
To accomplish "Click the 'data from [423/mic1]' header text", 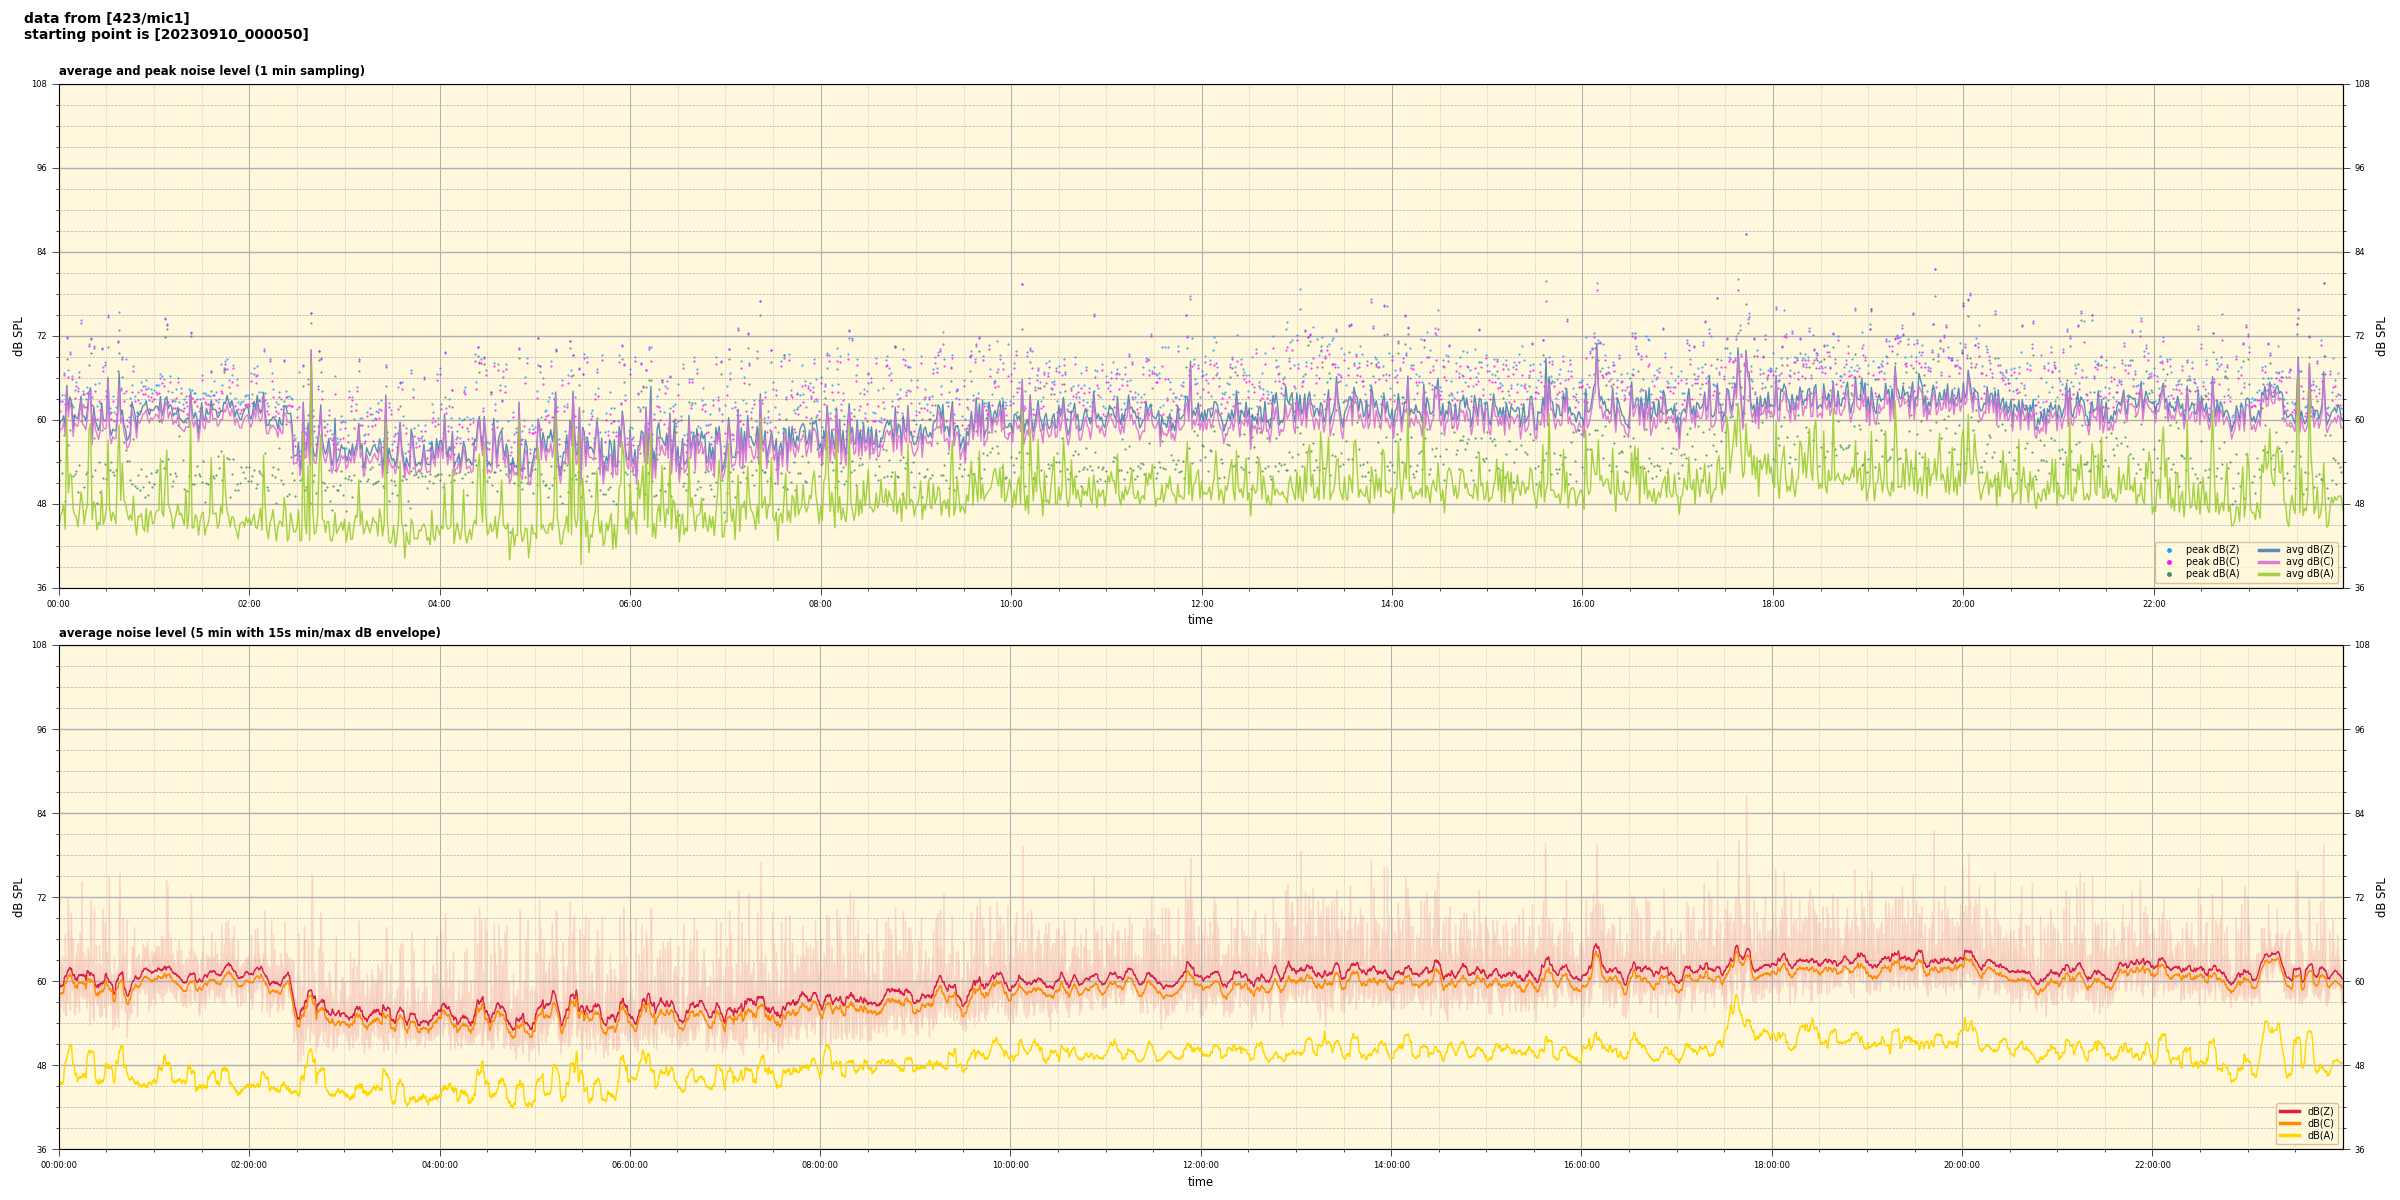I will [106, 18].
